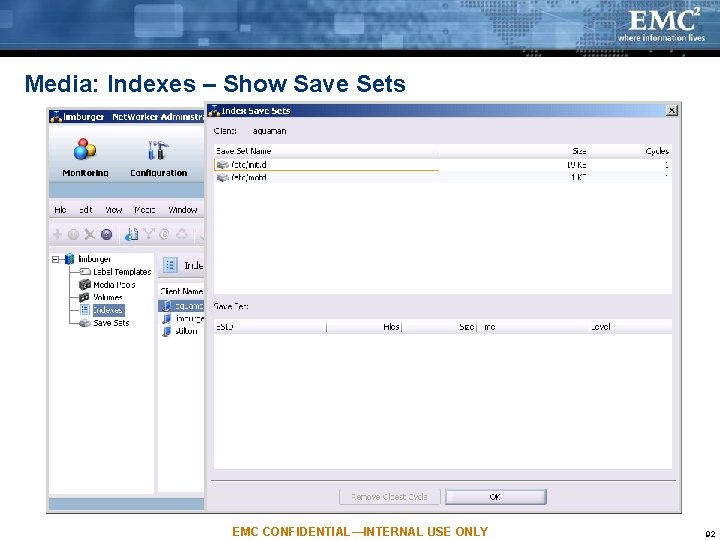Screen dimensions: 720x540
Task: Select Volumes in the tree
Action: point(108,298)
